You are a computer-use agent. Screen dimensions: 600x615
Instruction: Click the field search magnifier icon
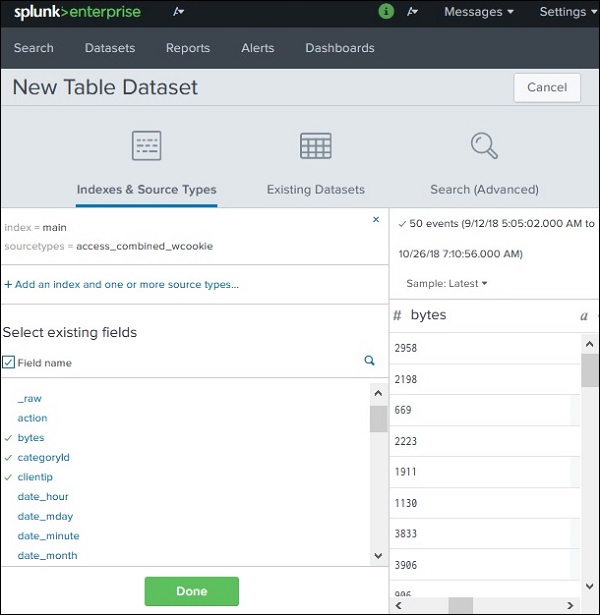click(x=369, y=361)
